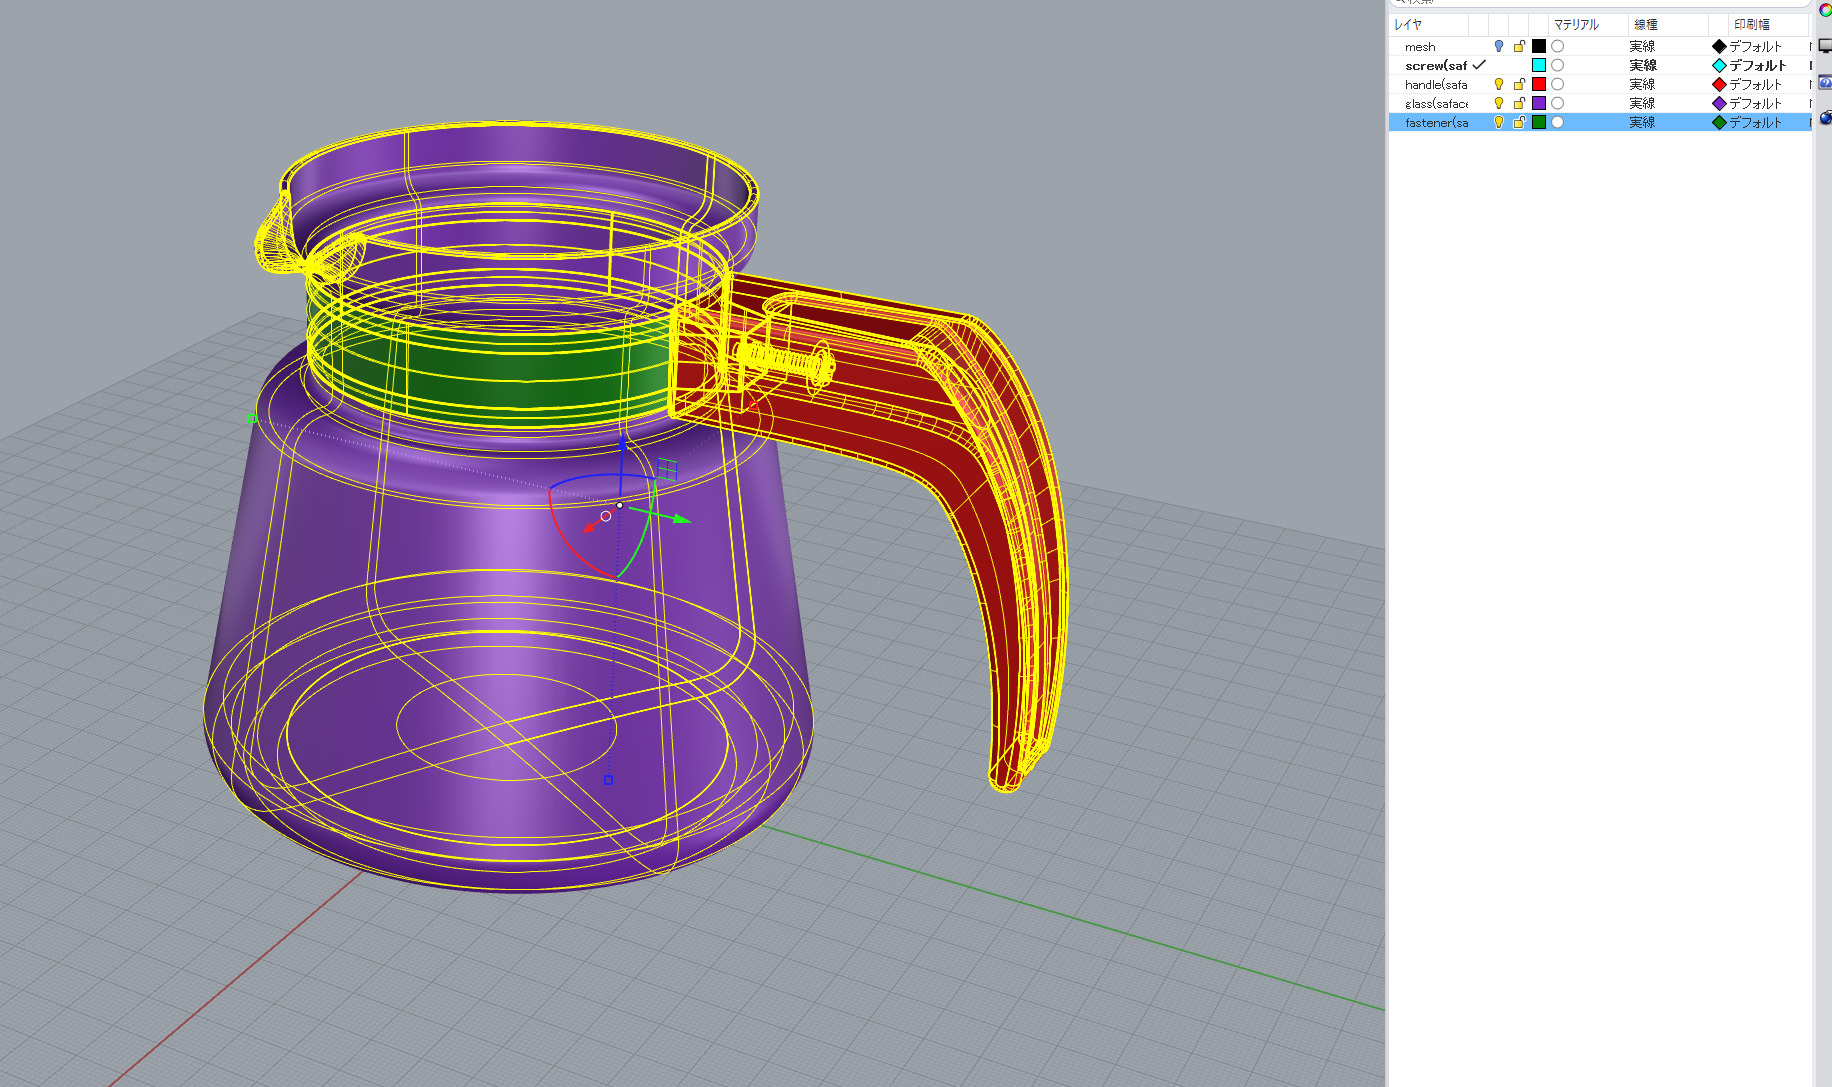Screen dimensions: 1832x1087
Task: Open cyan color swatch of screw layer
Action: (1539, 65)
